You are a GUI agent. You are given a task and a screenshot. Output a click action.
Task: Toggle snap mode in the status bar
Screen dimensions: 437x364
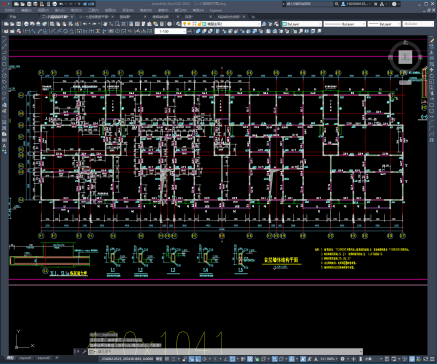[174, 359]
